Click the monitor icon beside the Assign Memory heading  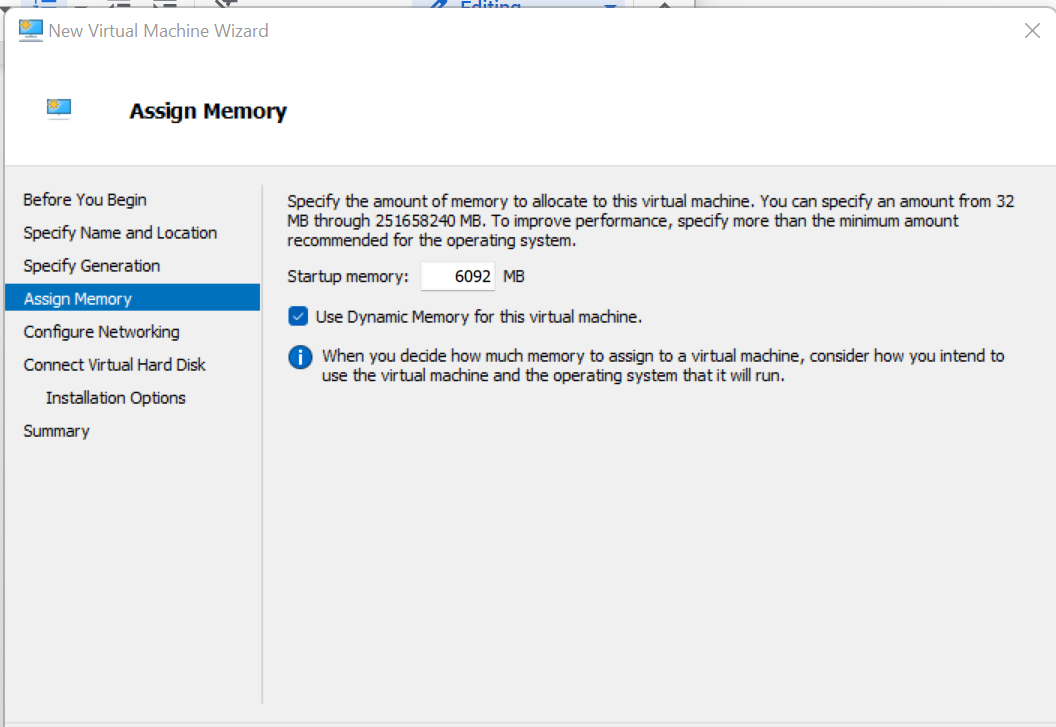point(59,109)
